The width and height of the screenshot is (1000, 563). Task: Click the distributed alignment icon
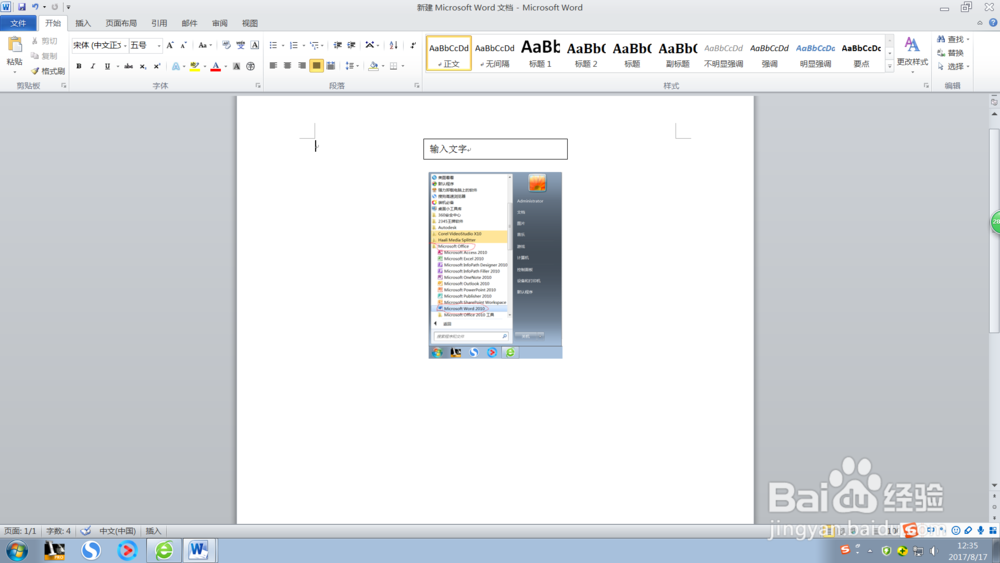click(330, 66)
